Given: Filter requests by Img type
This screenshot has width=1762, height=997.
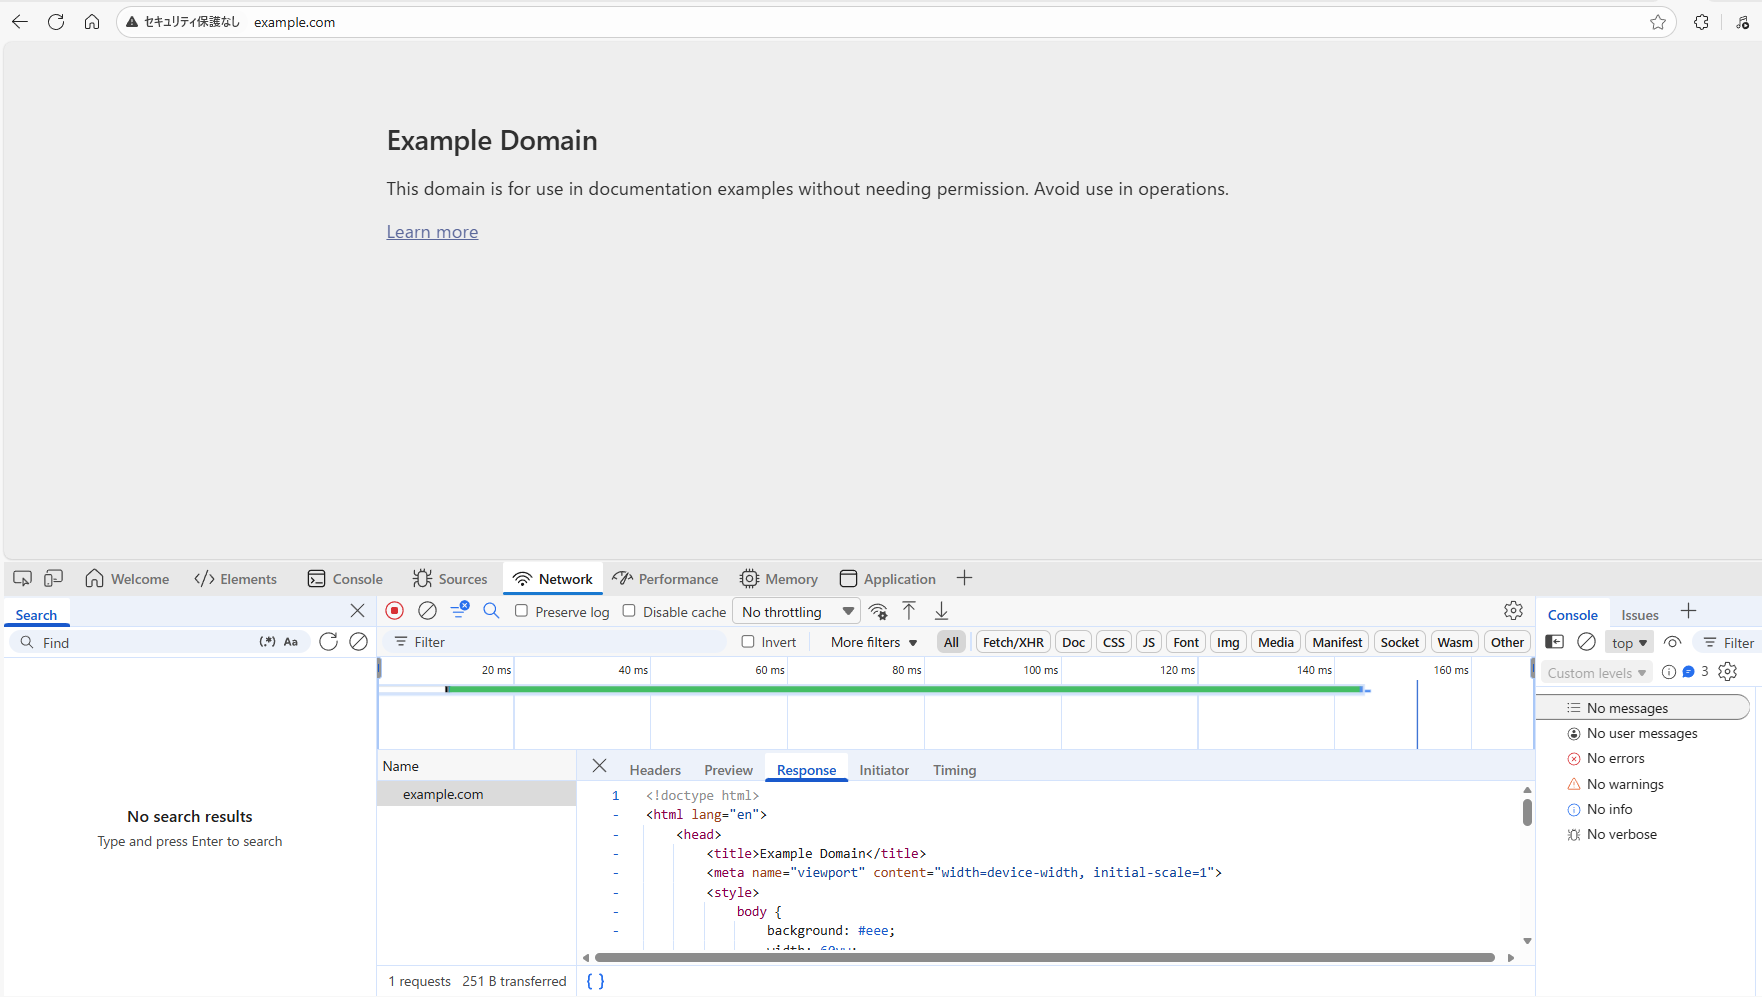Looking at the screenshot, I should [1228, 642].
